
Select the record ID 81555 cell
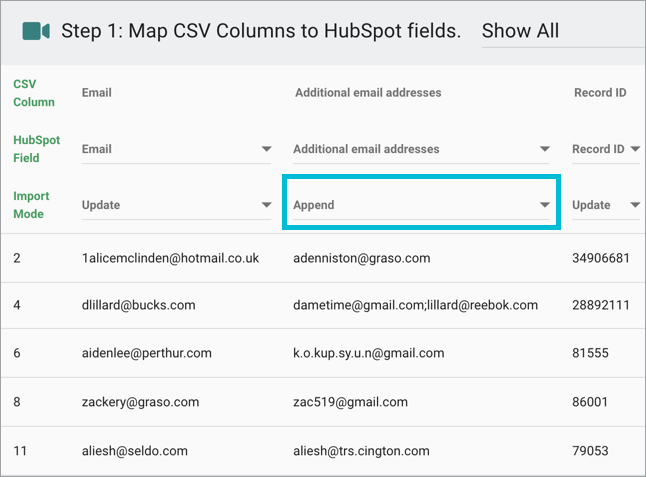tap(590, 353)
